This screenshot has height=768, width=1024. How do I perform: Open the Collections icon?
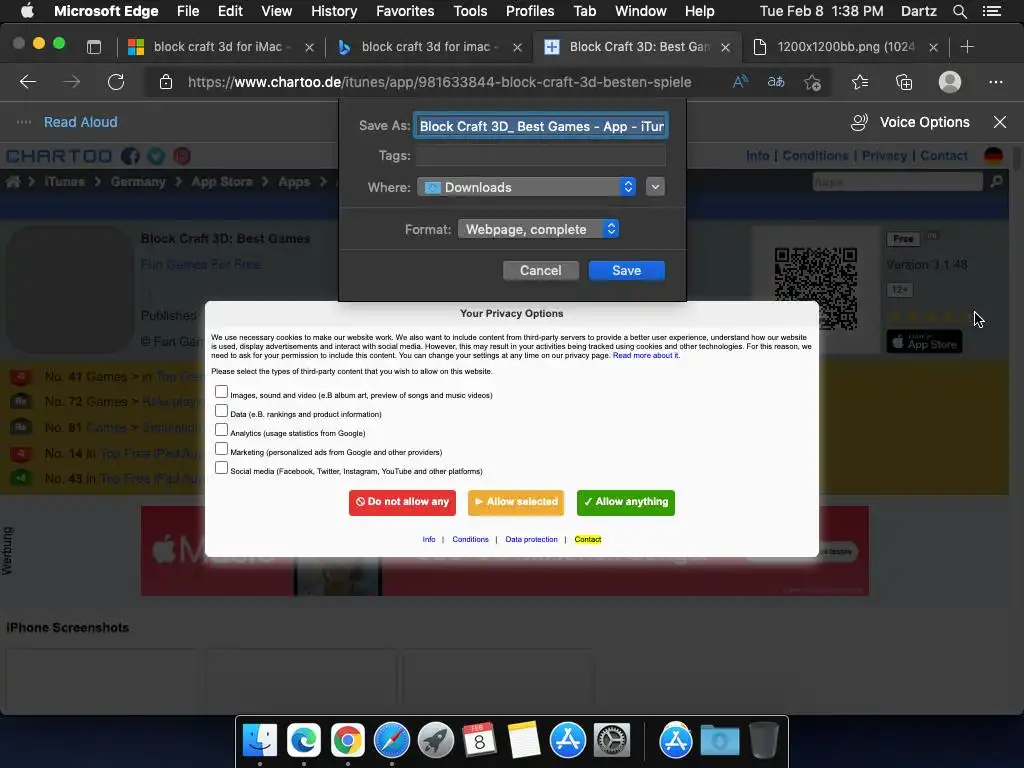click(904, 82)
